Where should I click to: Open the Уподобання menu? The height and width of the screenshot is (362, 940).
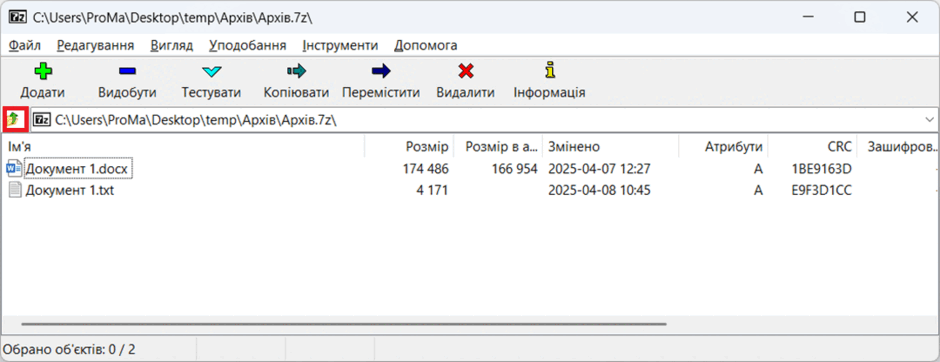pyautogui.click(x=248, y=46)
